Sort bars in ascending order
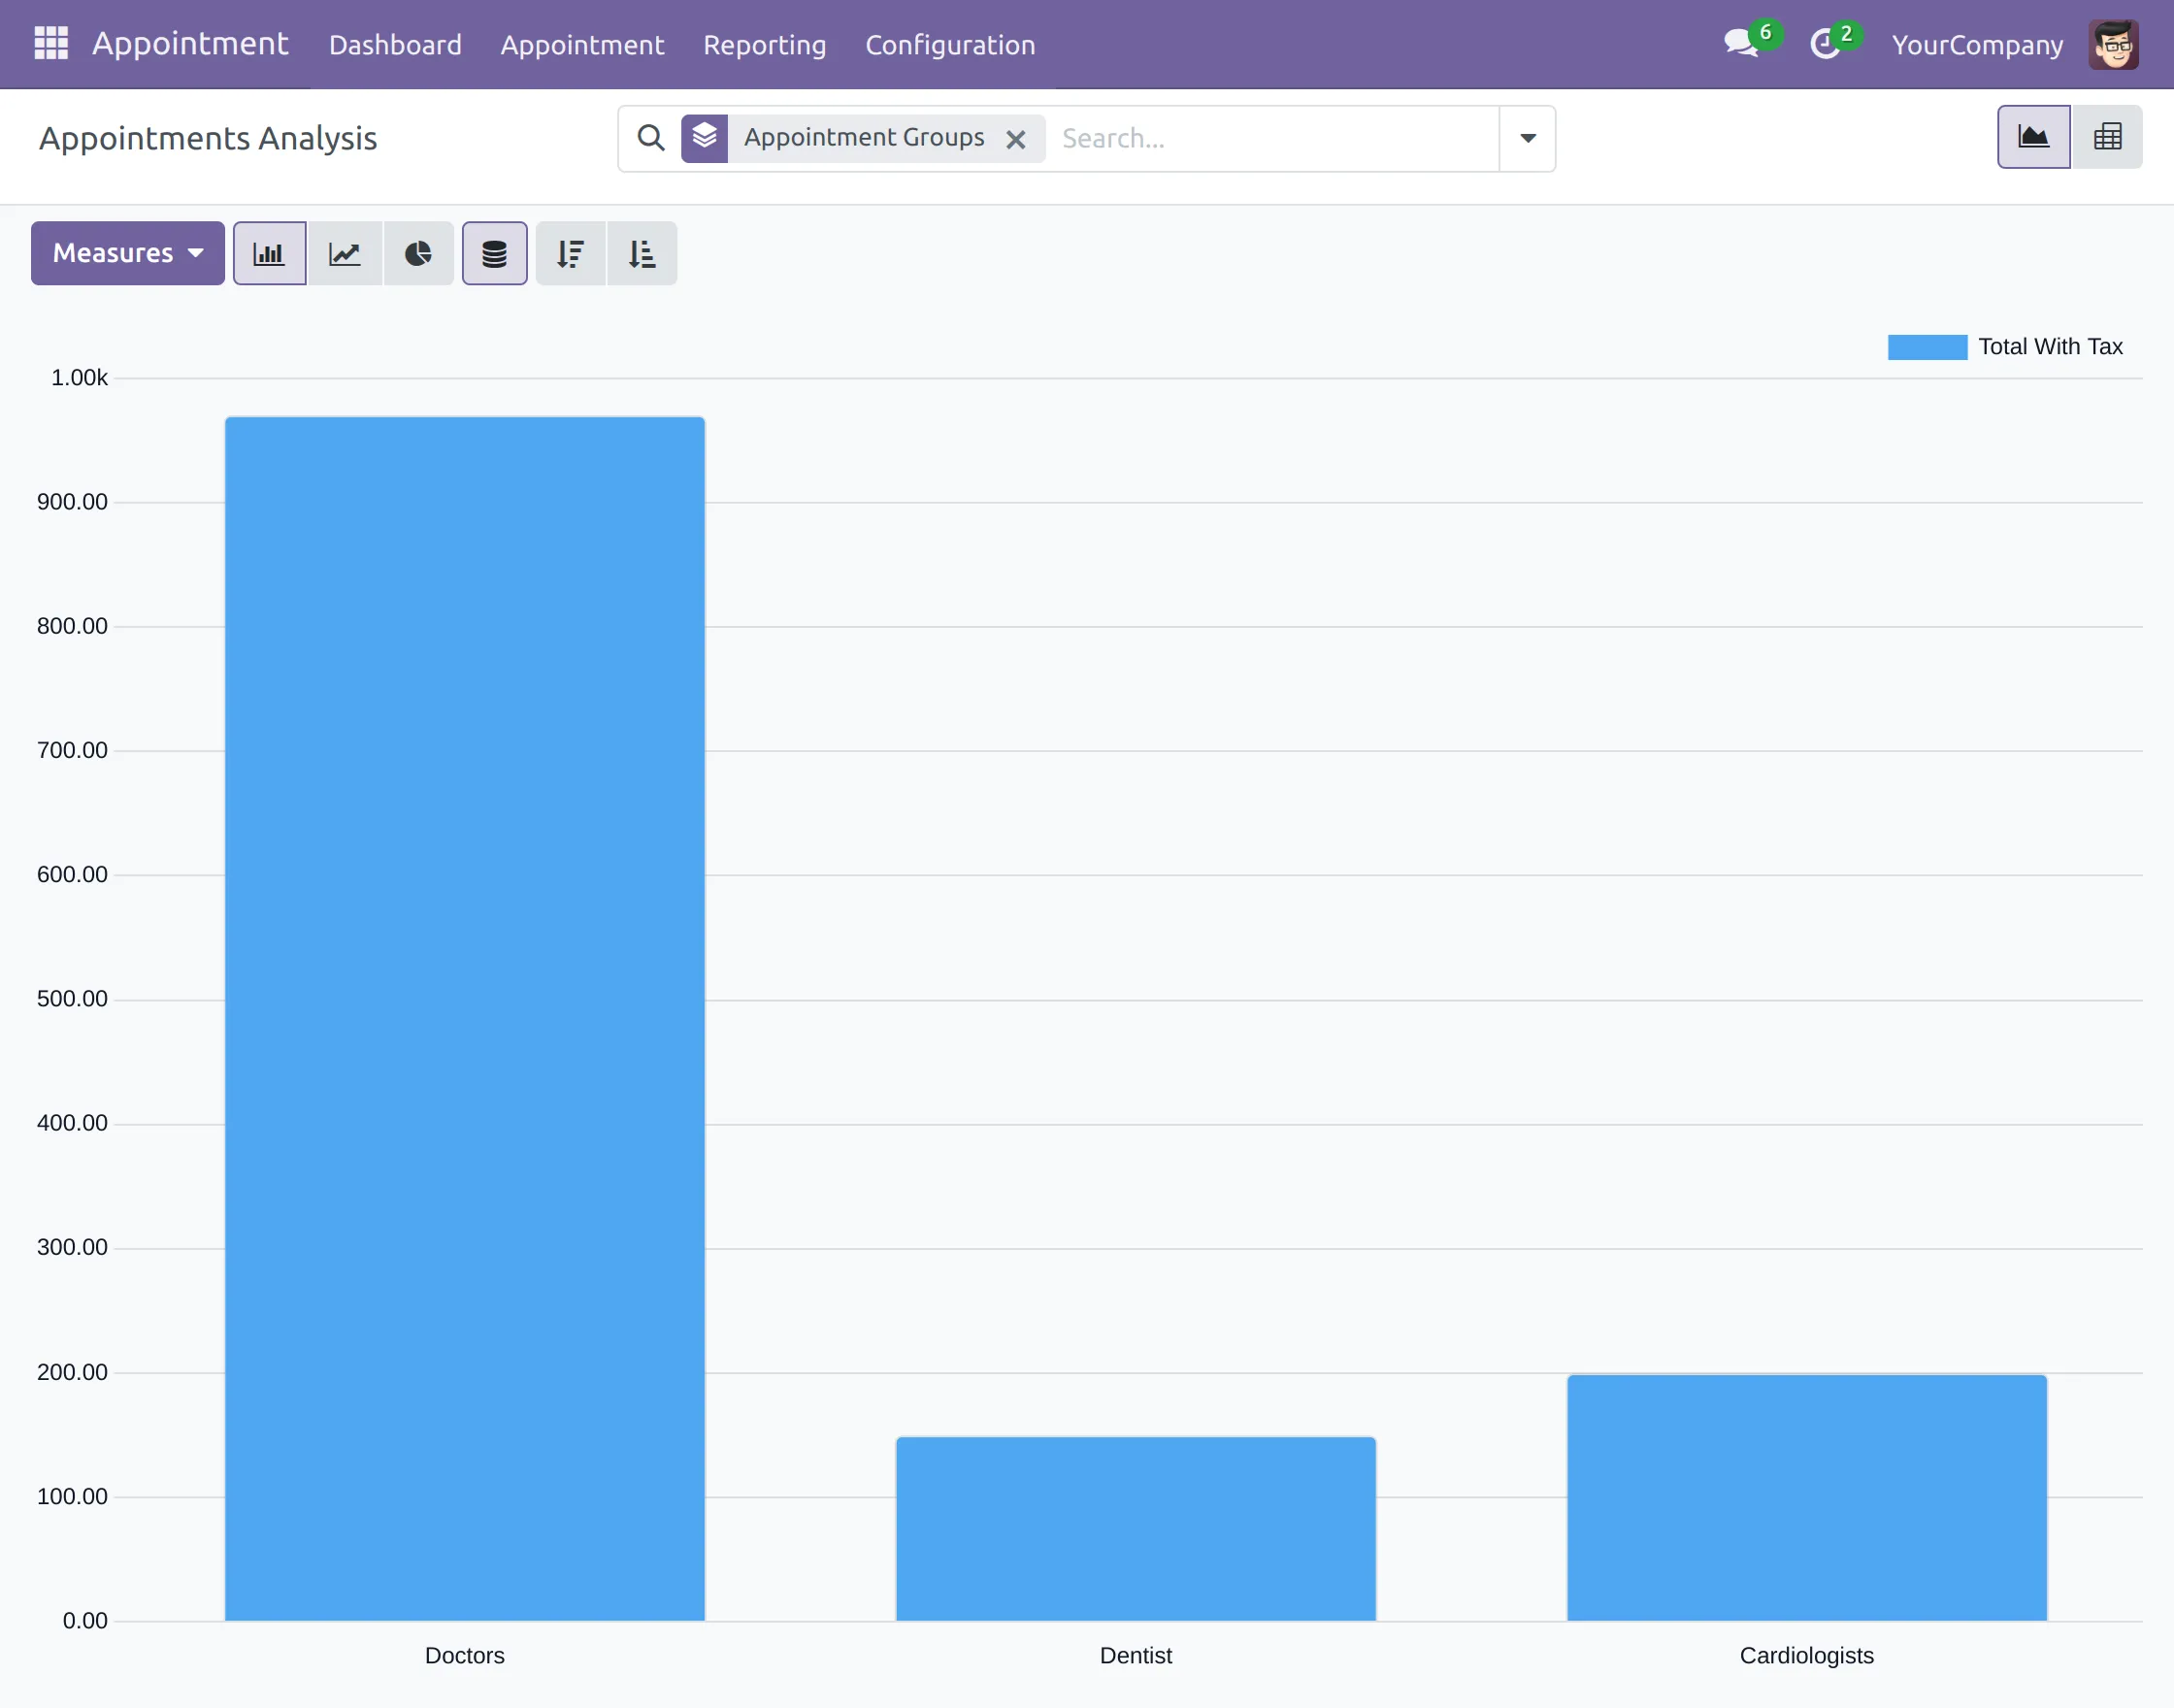 (642, 254)
